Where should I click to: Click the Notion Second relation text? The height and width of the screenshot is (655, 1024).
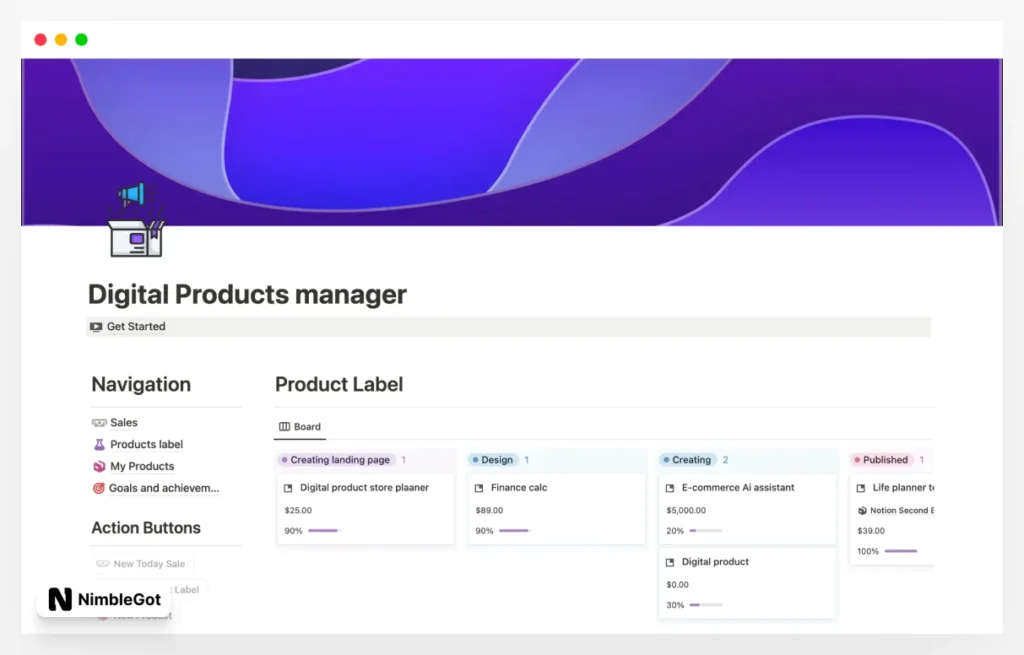(902, 511)
